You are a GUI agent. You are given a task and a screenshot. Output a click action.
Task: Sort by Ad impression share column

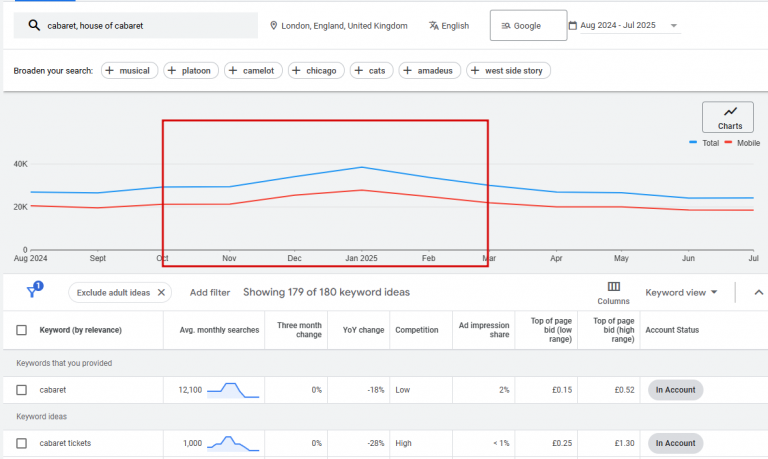[x=484, y=330]
